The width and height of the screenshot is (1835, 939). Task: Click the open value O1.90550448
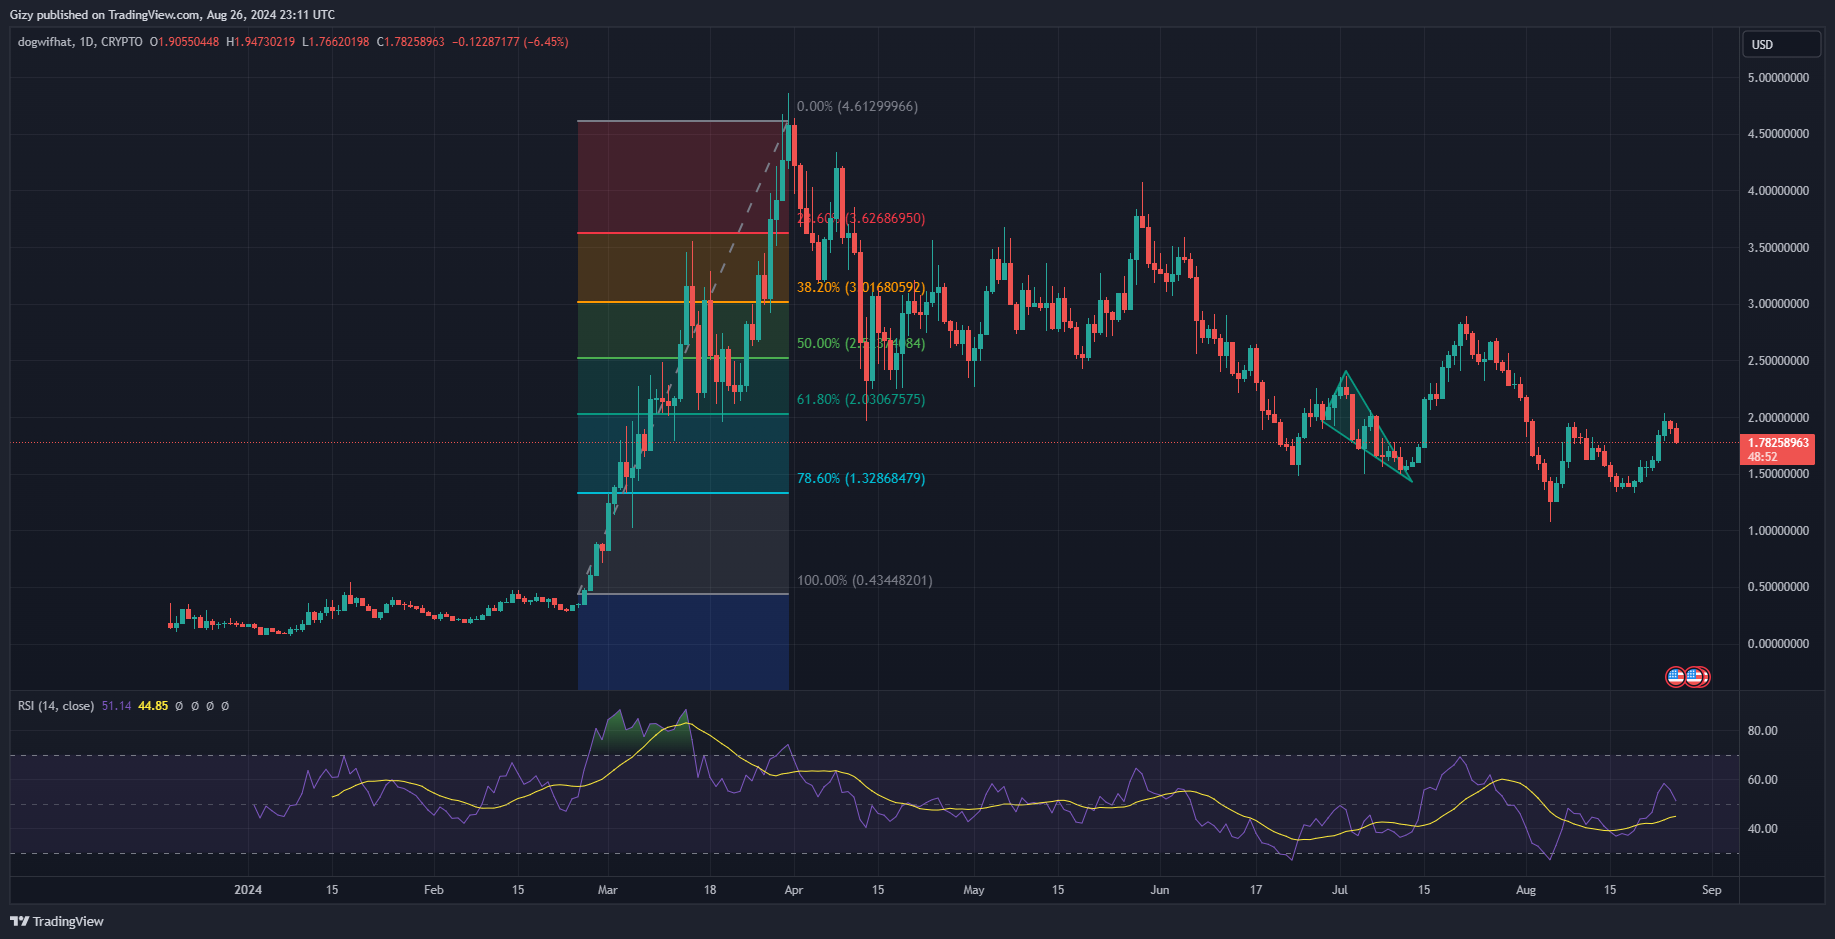click(x=184, y=42)
